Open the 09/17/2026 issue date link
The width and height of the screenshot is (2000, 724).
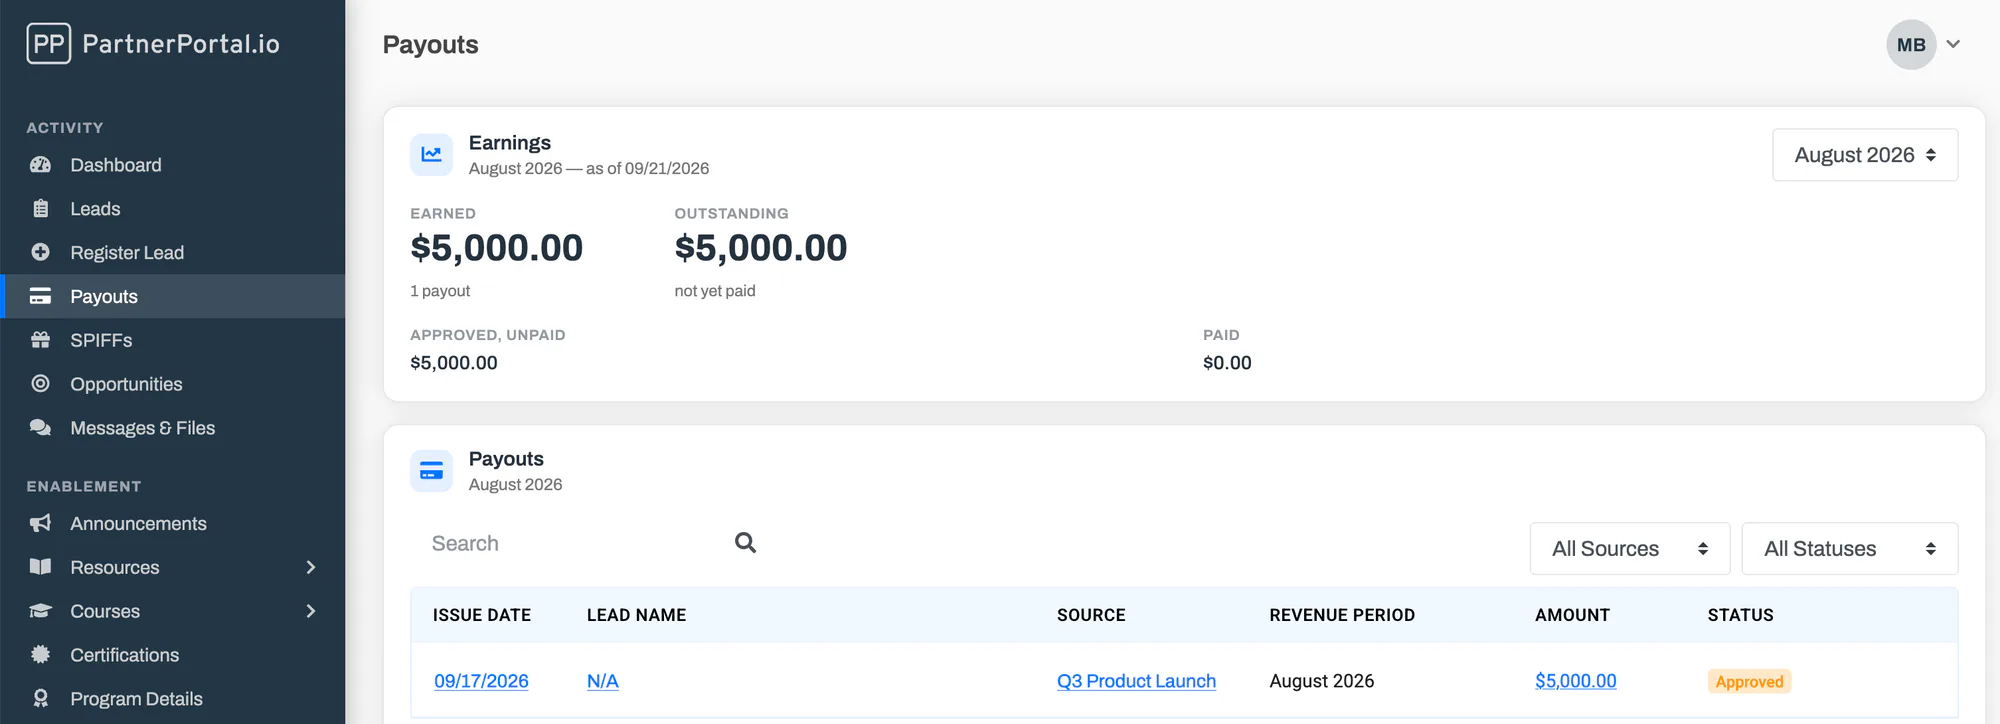point(481,681)
